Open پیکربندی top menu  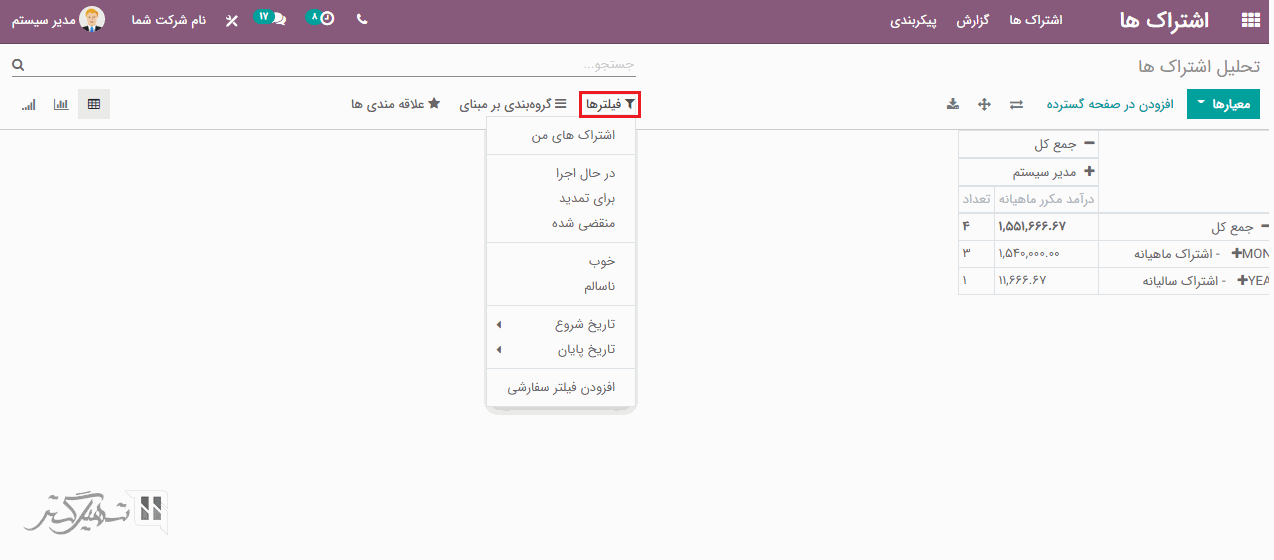click(x=914, y=20)
